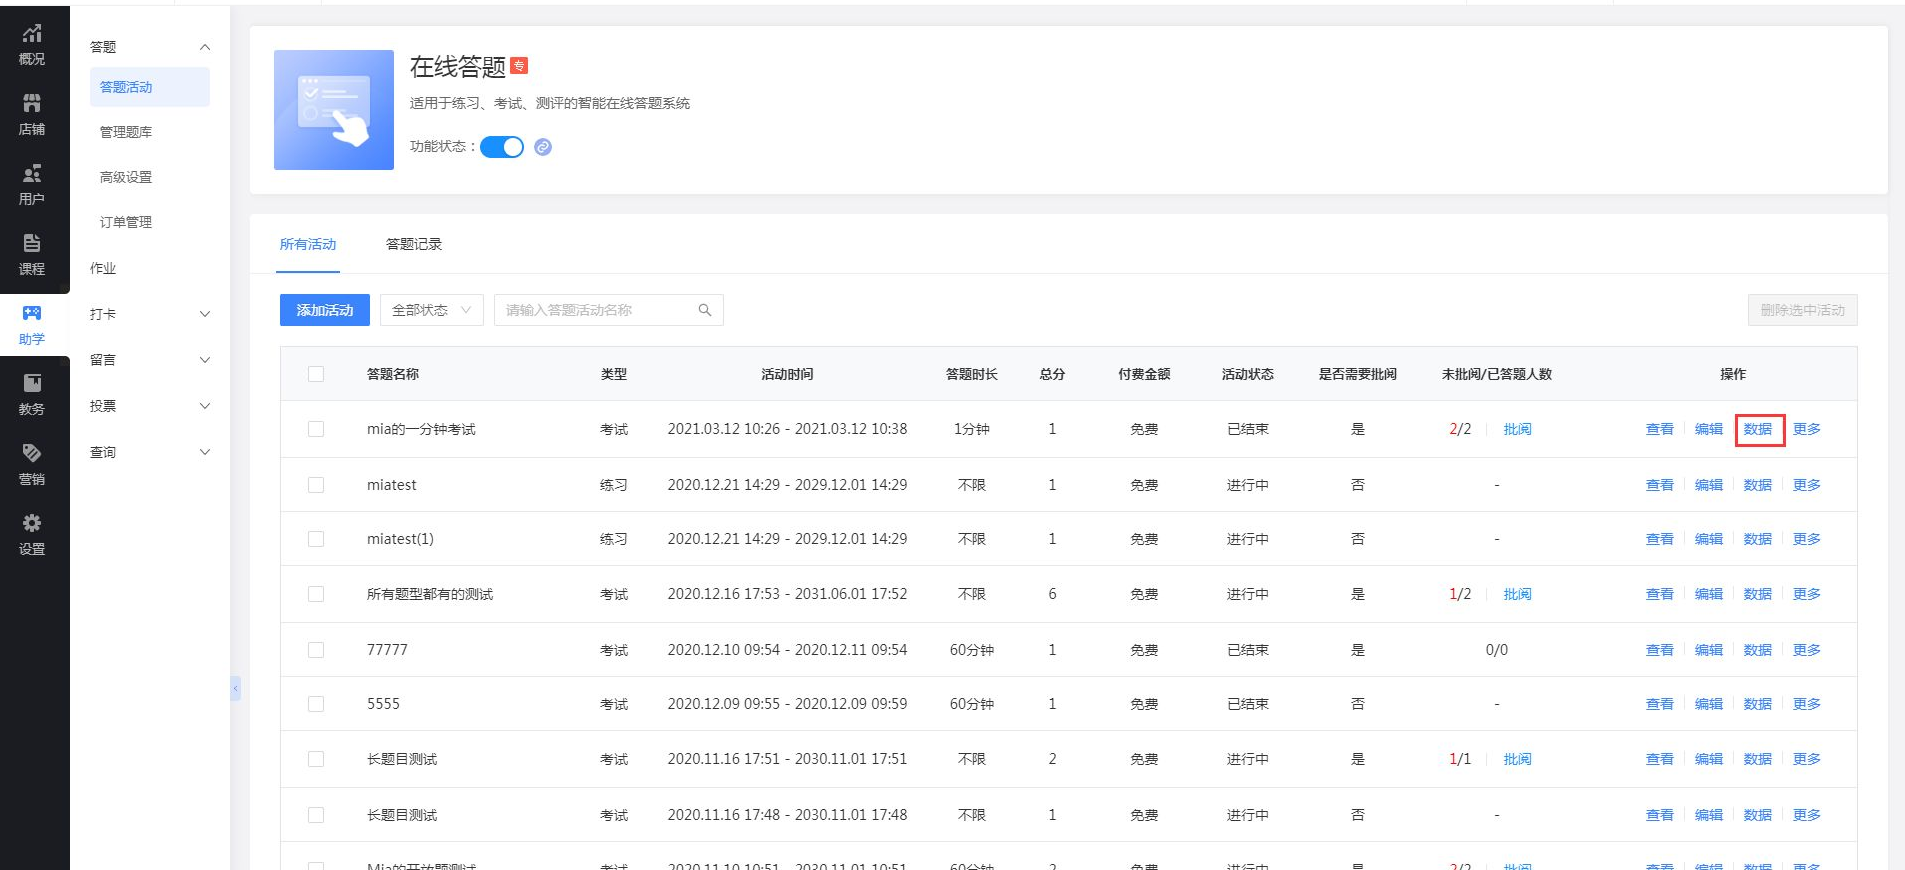
Task: Click the 未批阅/已答题人数 column header
Action: coord(1496,374)
